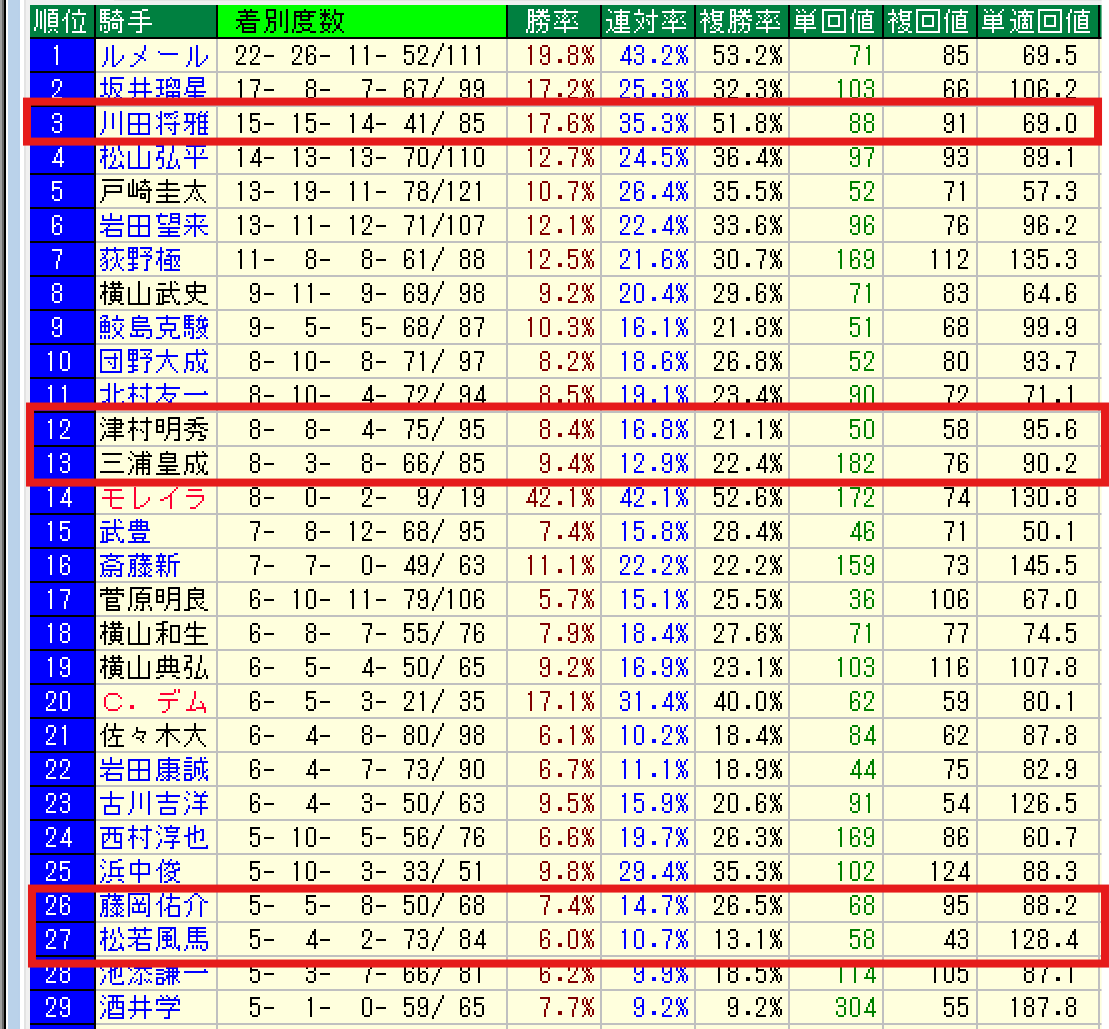Open jockey 荻野極's record
Viewport: 1109px width, 1029px height.
[140, 260]
